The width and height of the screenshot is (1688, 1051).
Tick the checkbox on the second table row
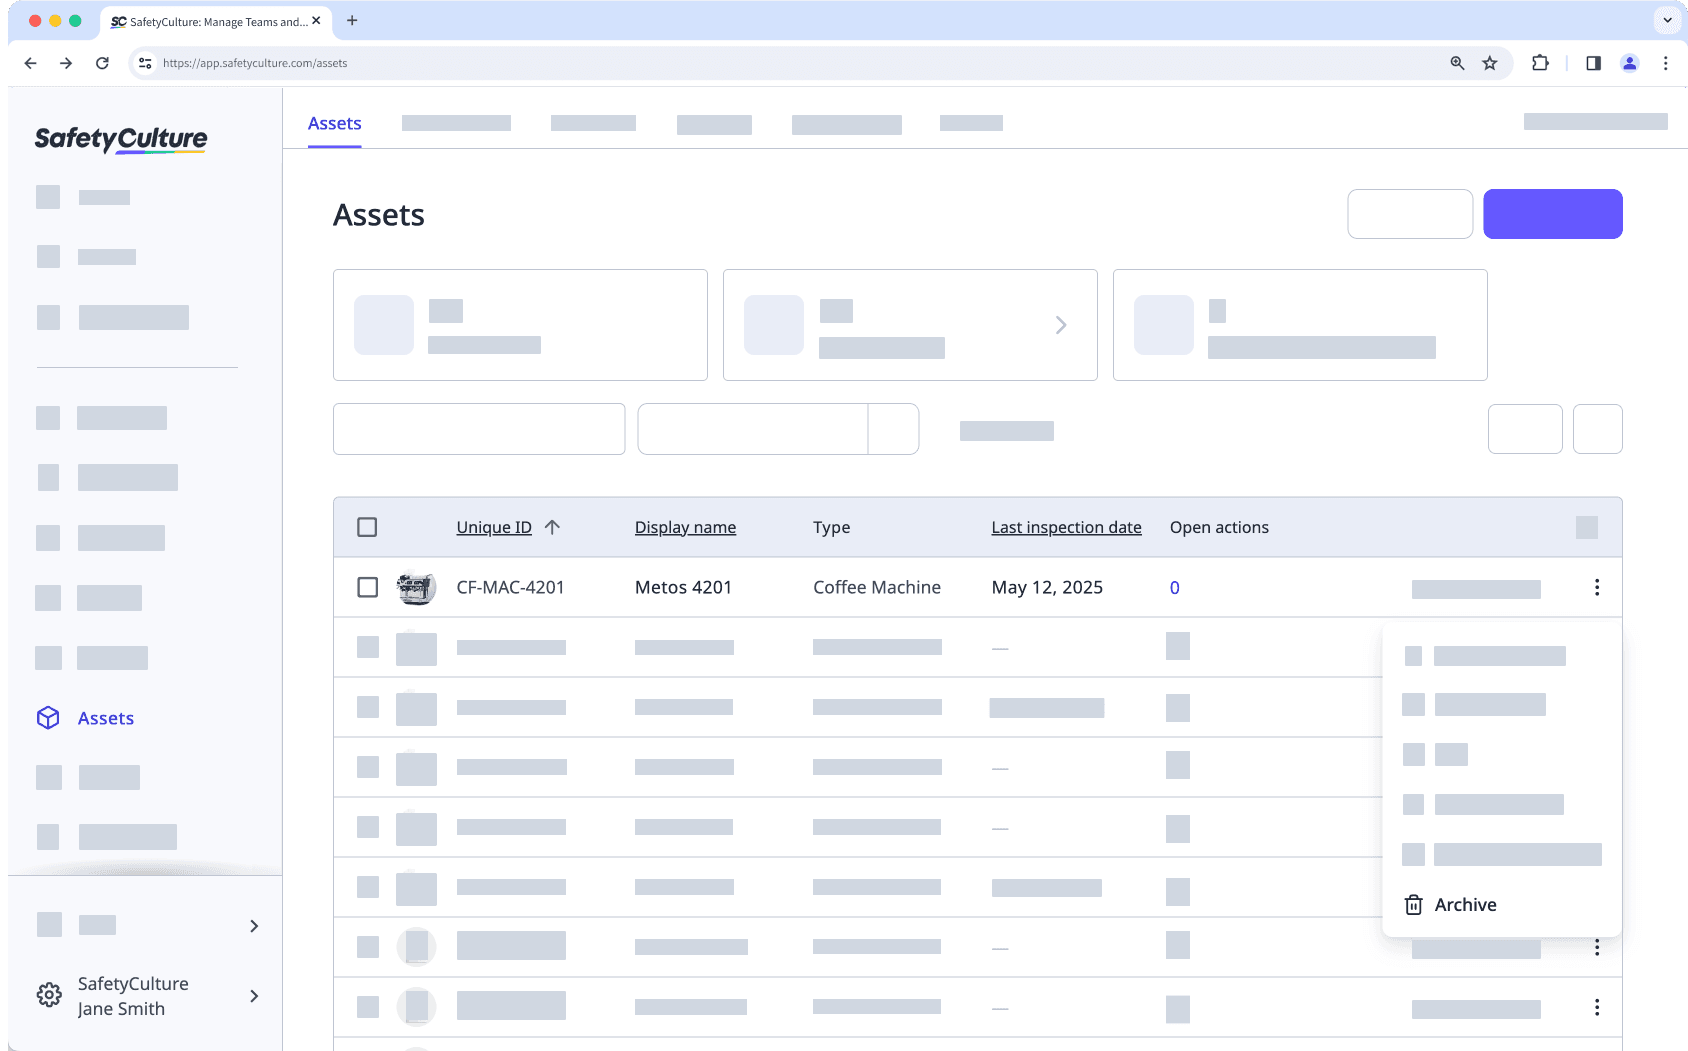(x=367, y=647)
